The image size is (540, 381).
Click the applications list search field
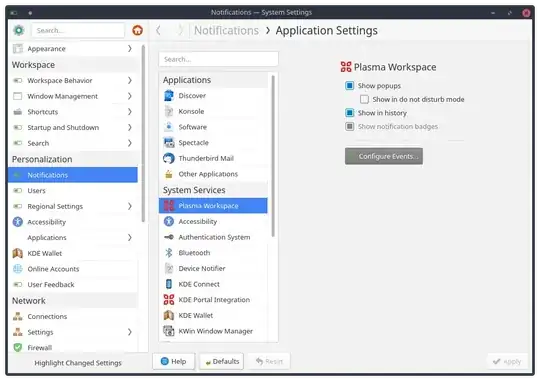(218, 59)
